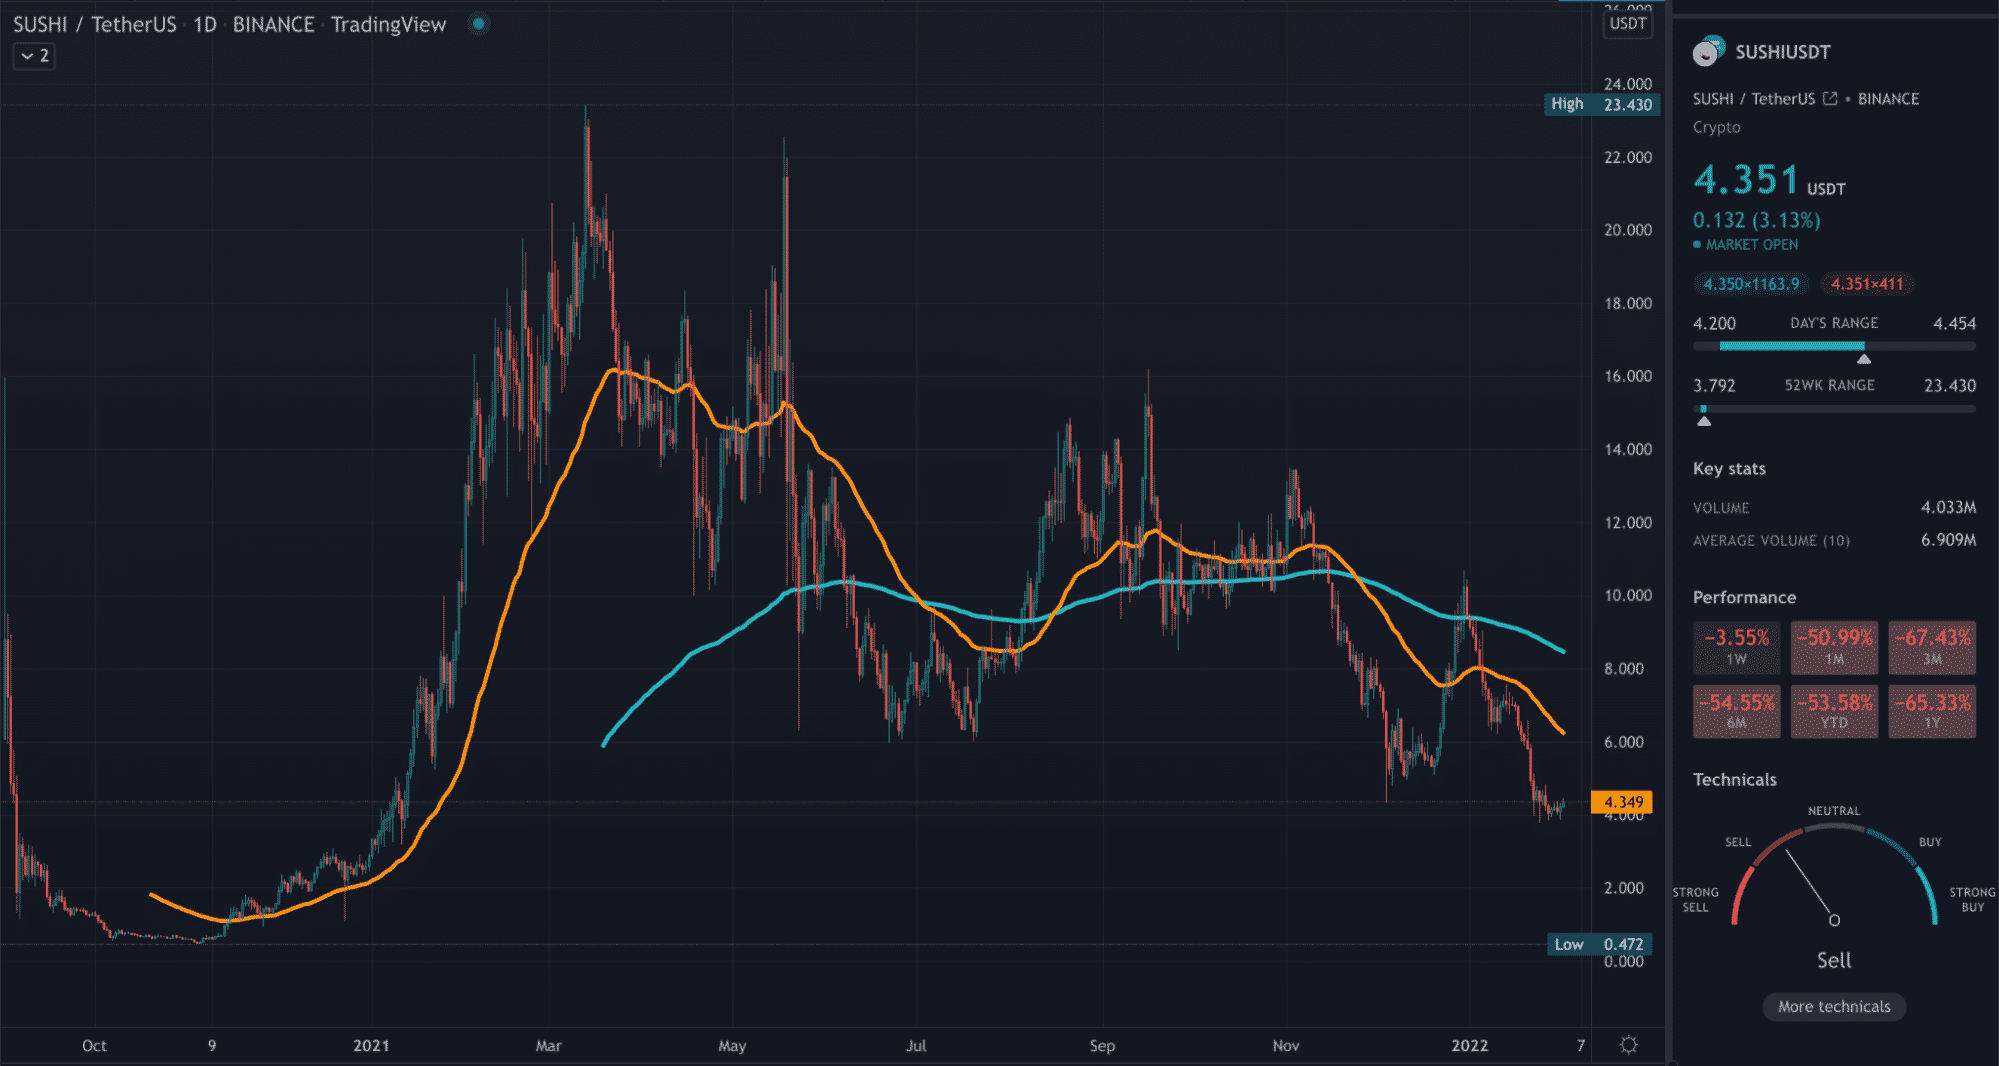
Task: Click the 2022 label on time axis
Action: pos(1469,1045)
